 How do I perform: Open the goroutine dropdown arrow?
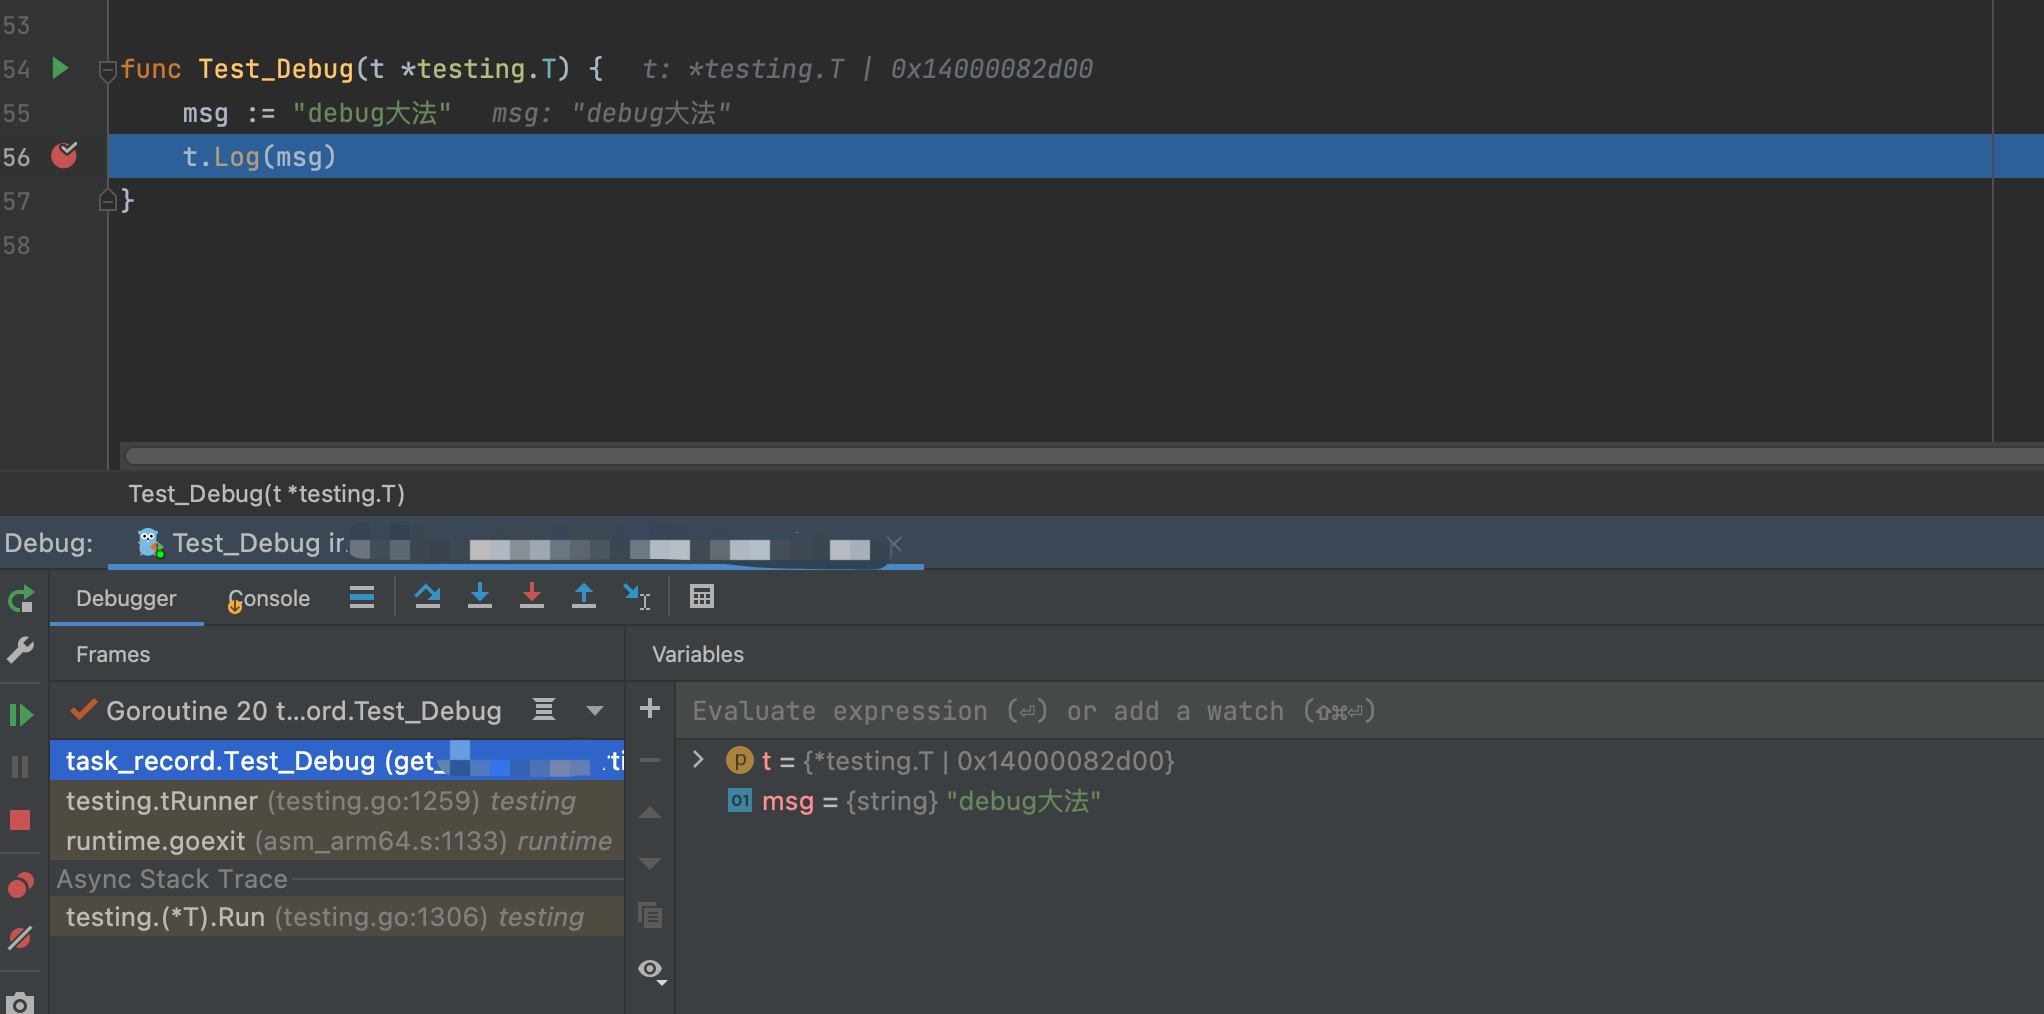(595, 711)
